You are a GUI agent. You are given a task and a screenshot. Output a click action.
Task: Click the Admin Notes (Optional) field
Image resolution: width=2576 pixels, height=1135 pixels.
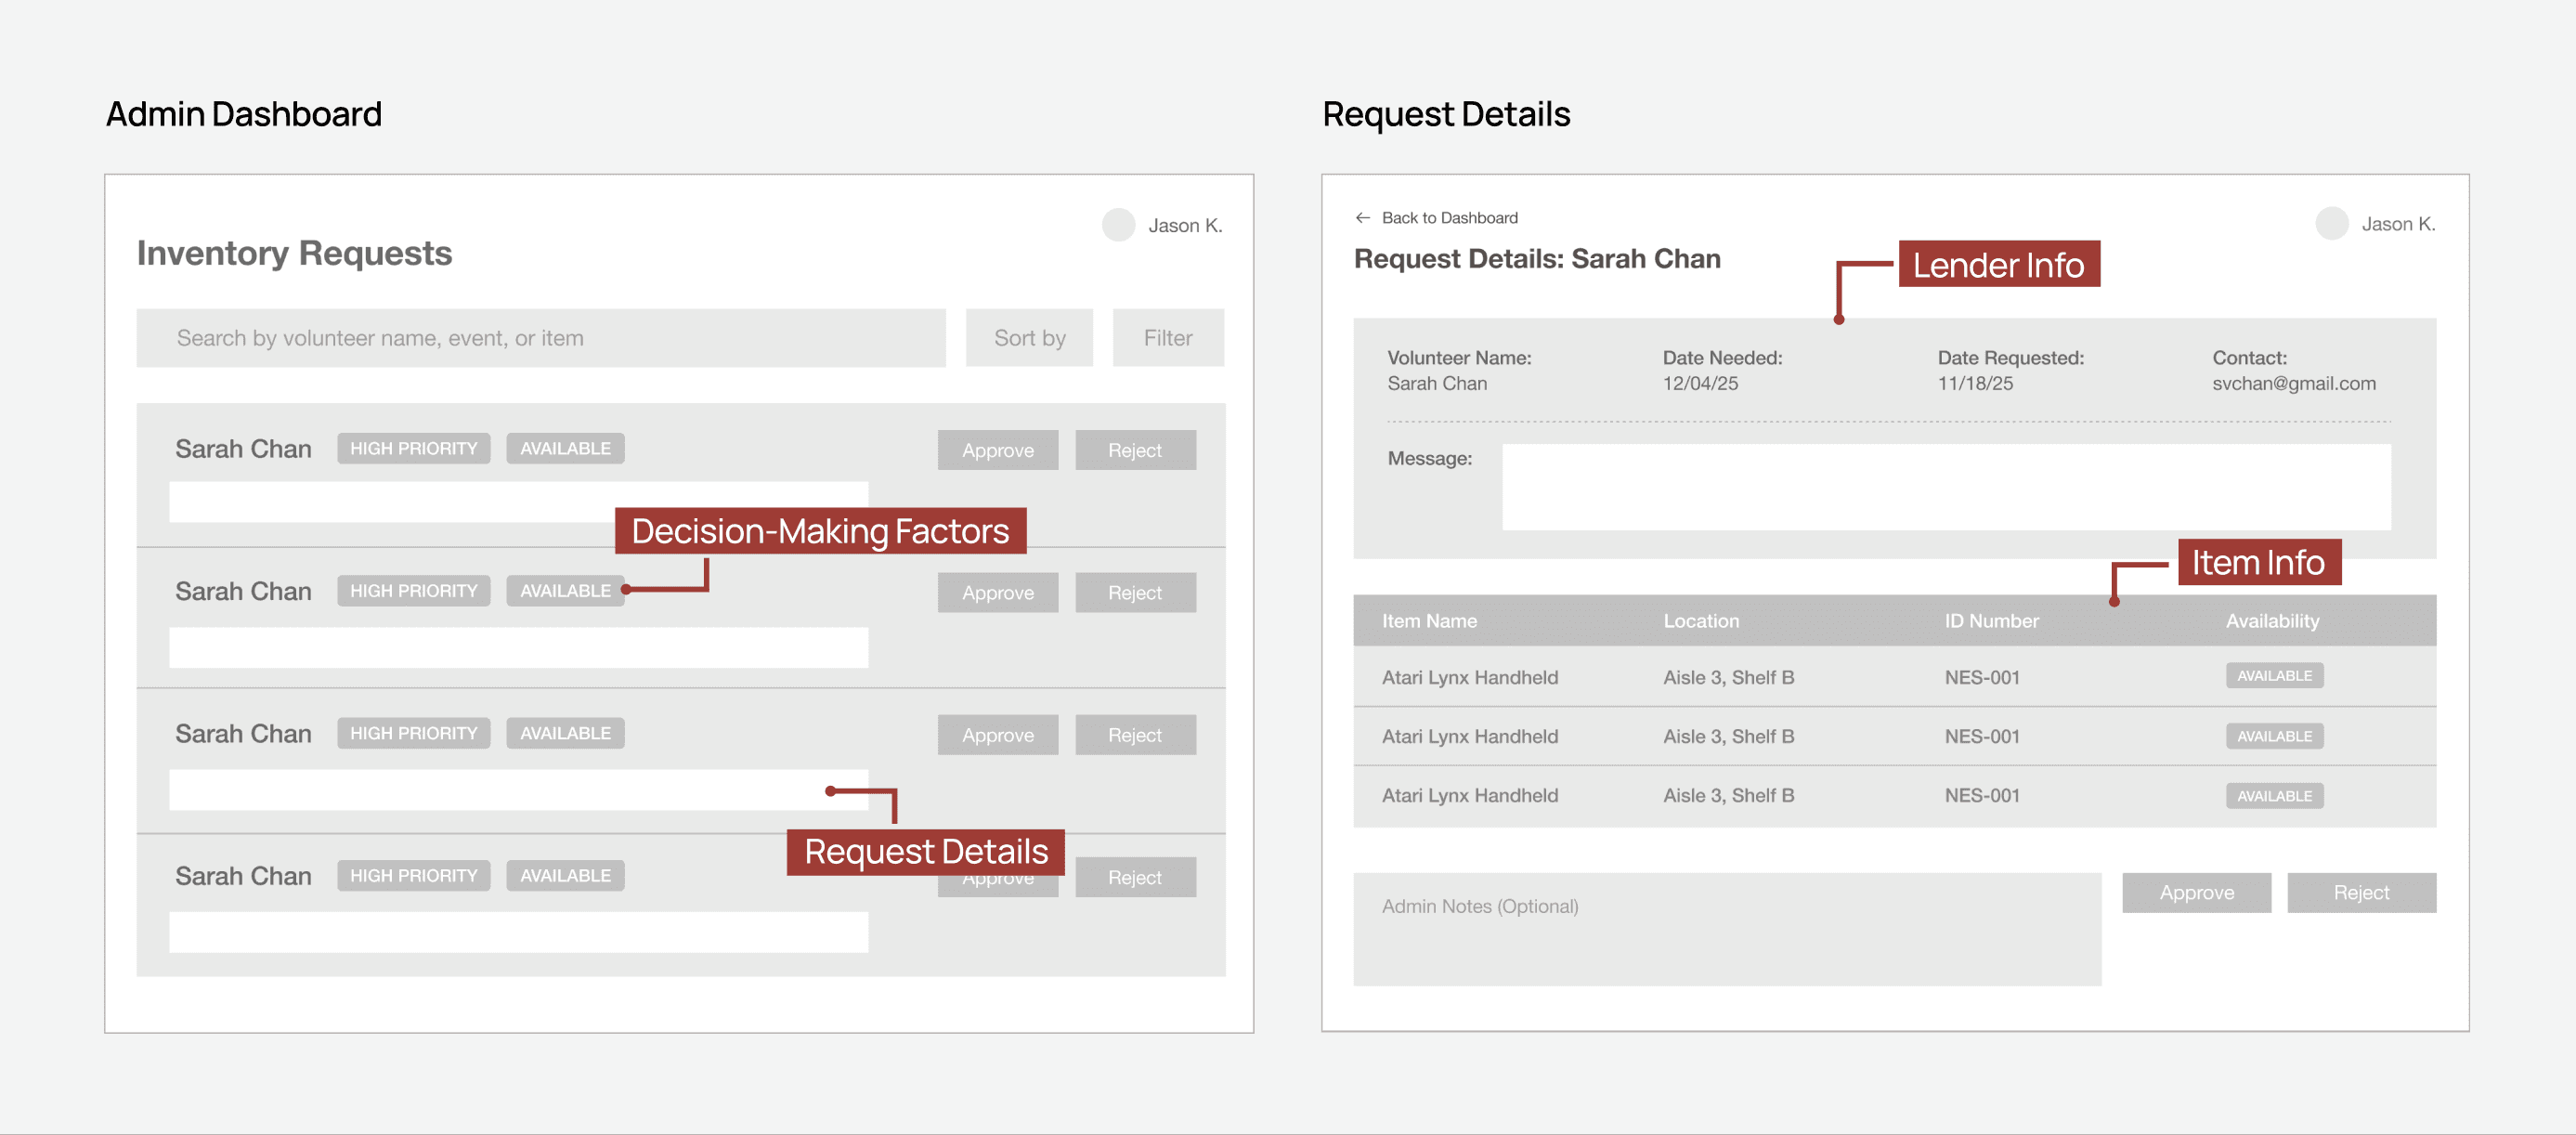(1726, 929)
